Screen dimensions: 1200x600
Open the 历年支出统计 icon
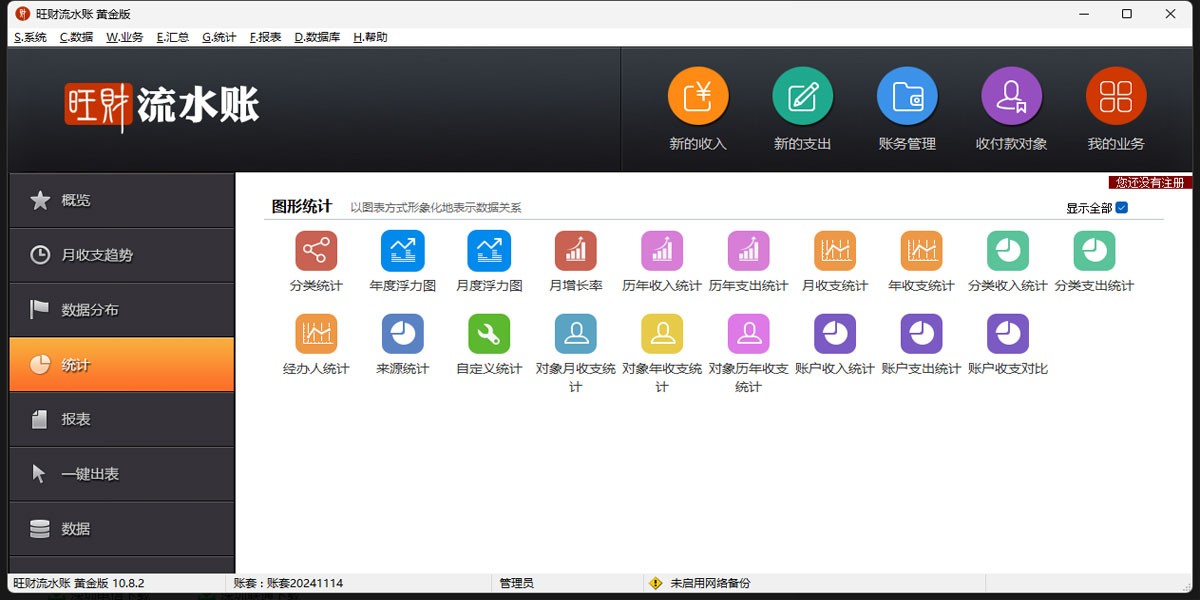[748, 251]
